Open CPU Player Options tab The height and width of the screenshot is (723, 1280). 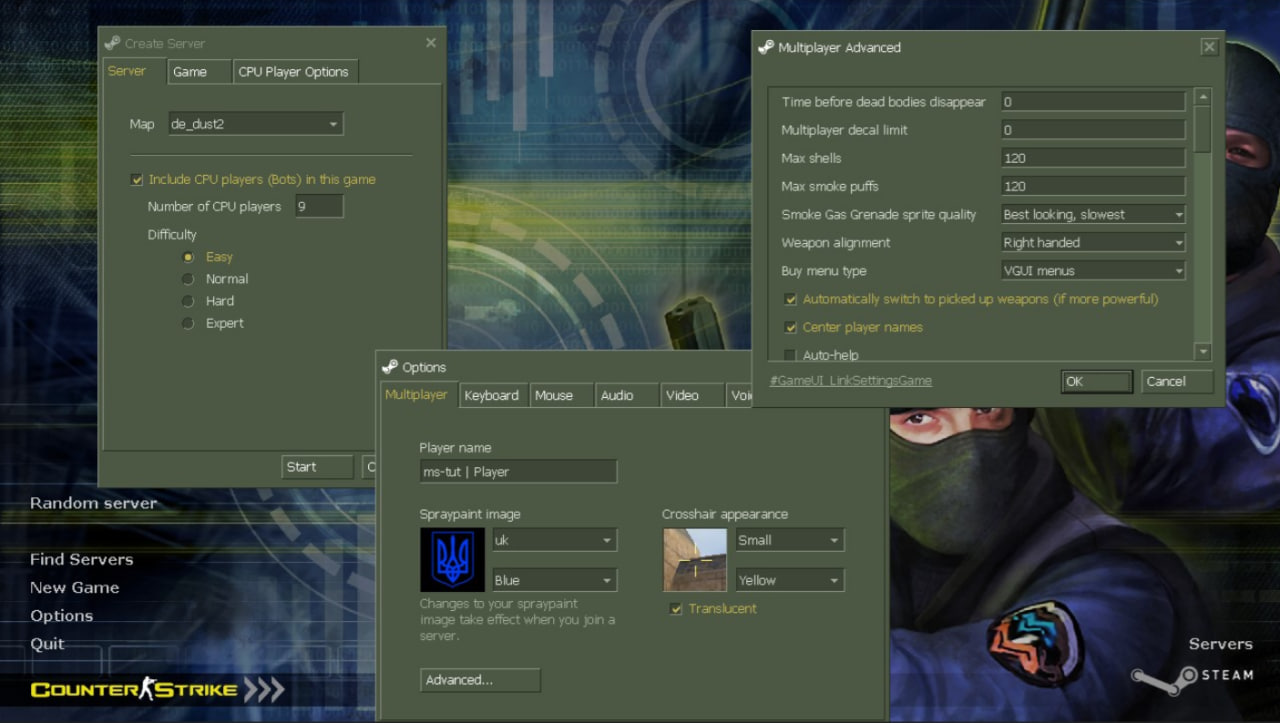point(294,72)
